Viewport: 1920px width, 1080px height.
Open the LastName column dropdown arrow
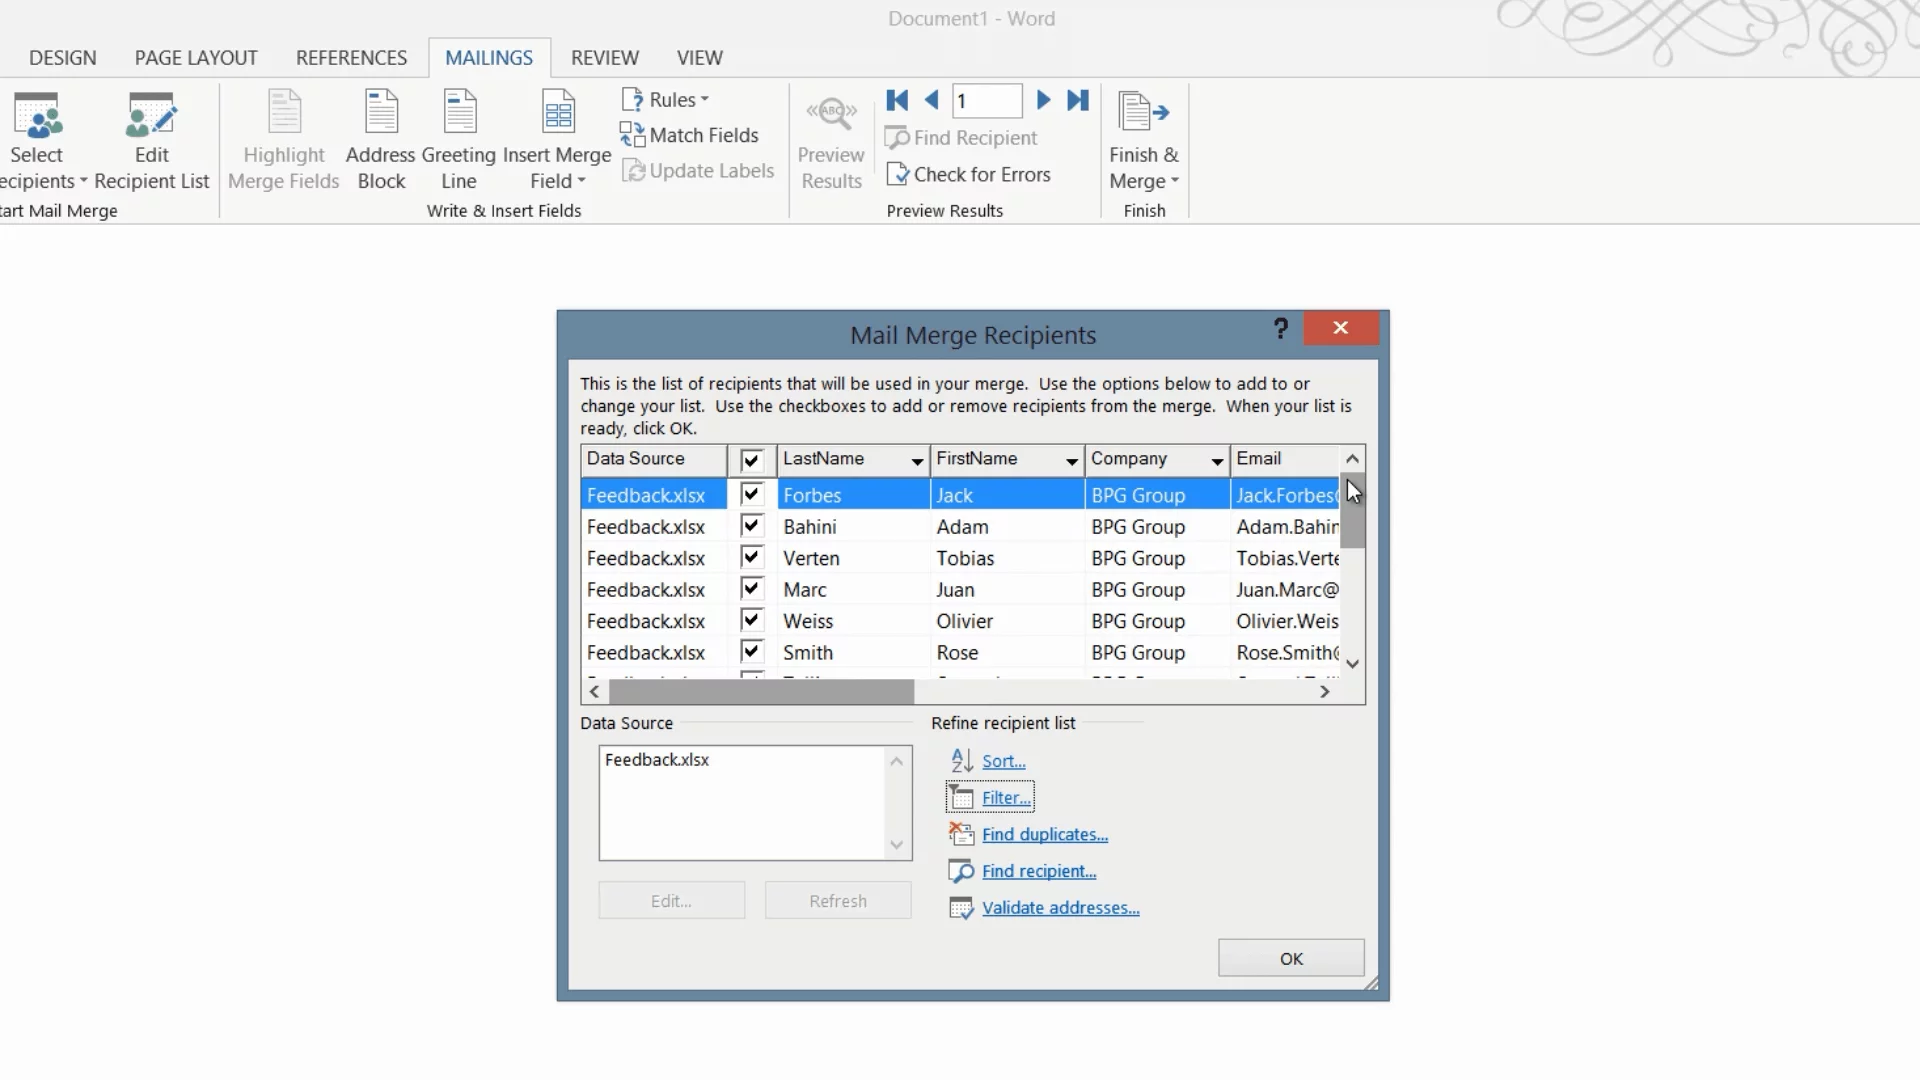[x=916, y=461]
